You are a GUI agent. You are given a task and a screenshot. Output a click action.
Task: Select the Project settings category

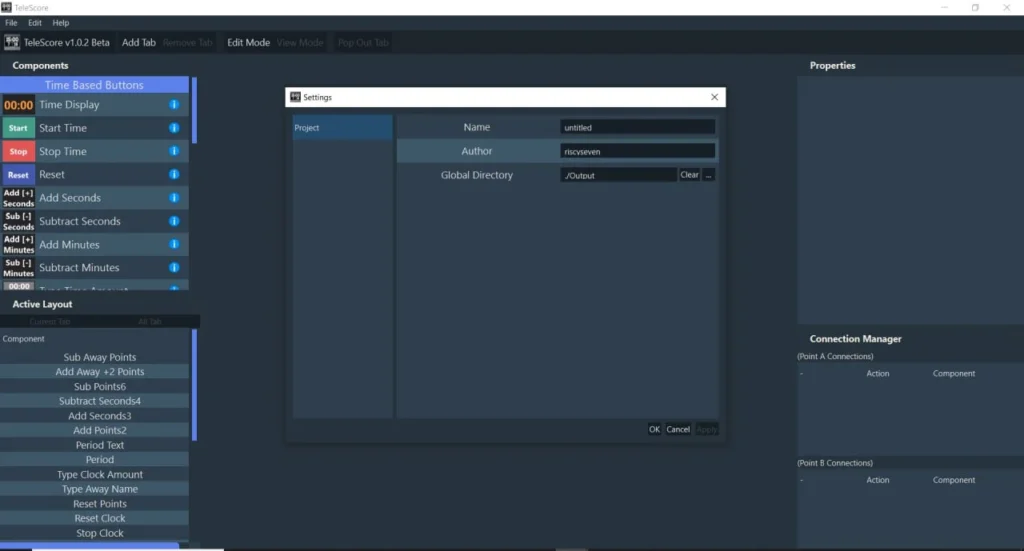[342, 127]
